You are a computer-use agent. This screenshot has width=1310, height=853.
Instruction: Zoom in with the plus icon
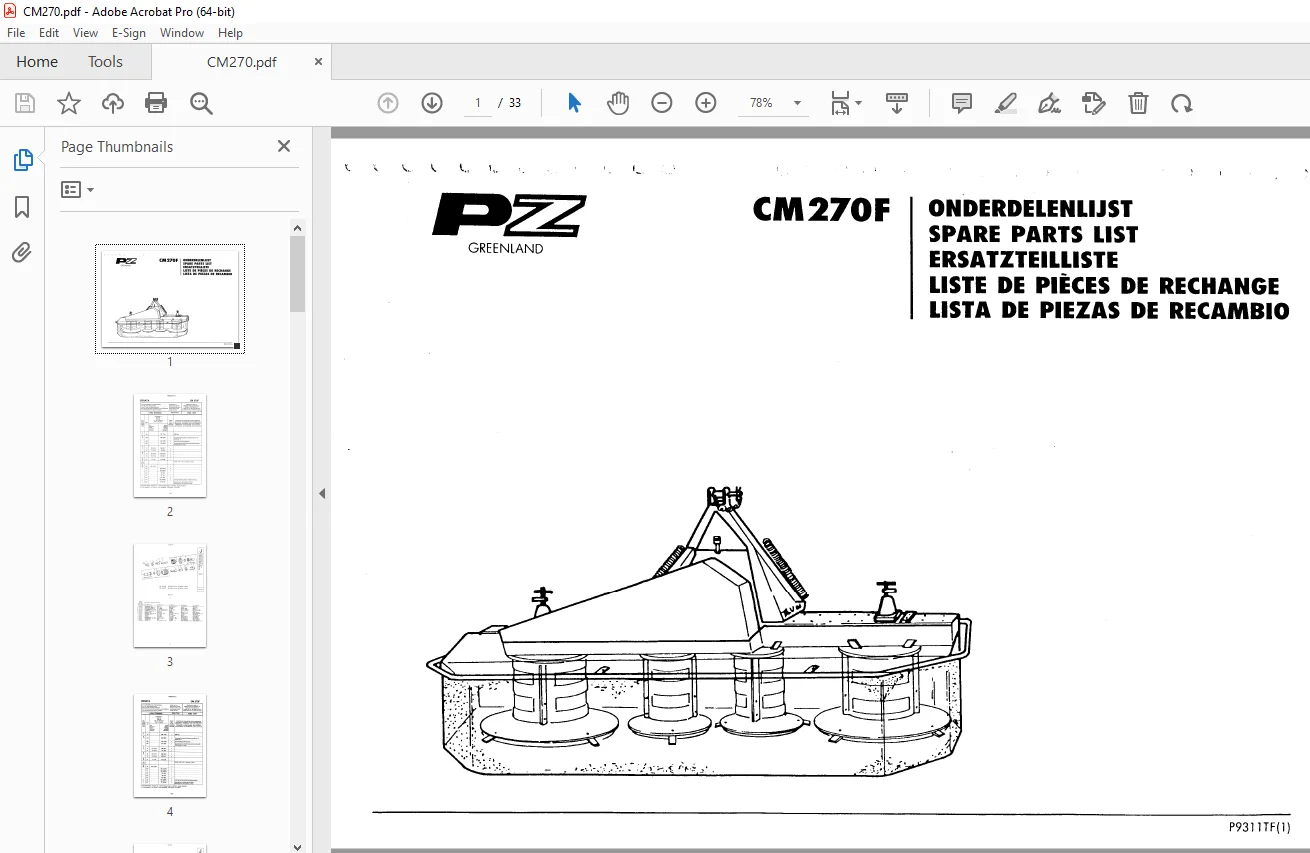click(x=706, y=103)
